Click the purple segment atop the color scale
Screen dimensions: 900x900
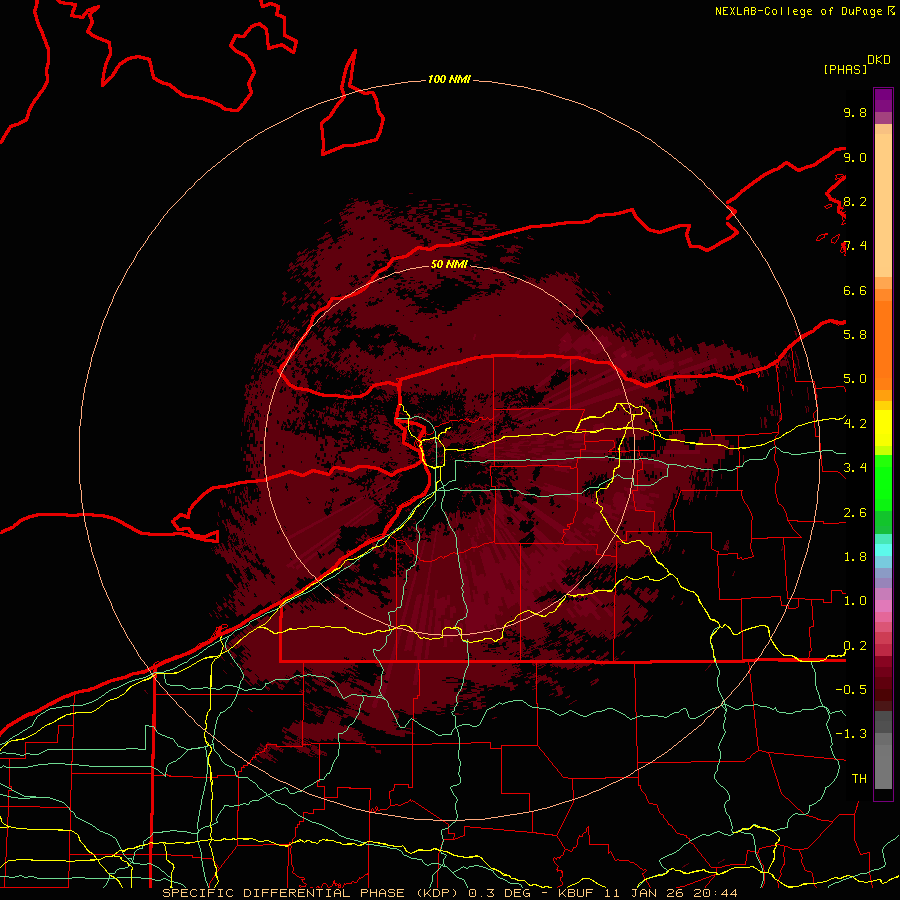[x=883, y=100]
